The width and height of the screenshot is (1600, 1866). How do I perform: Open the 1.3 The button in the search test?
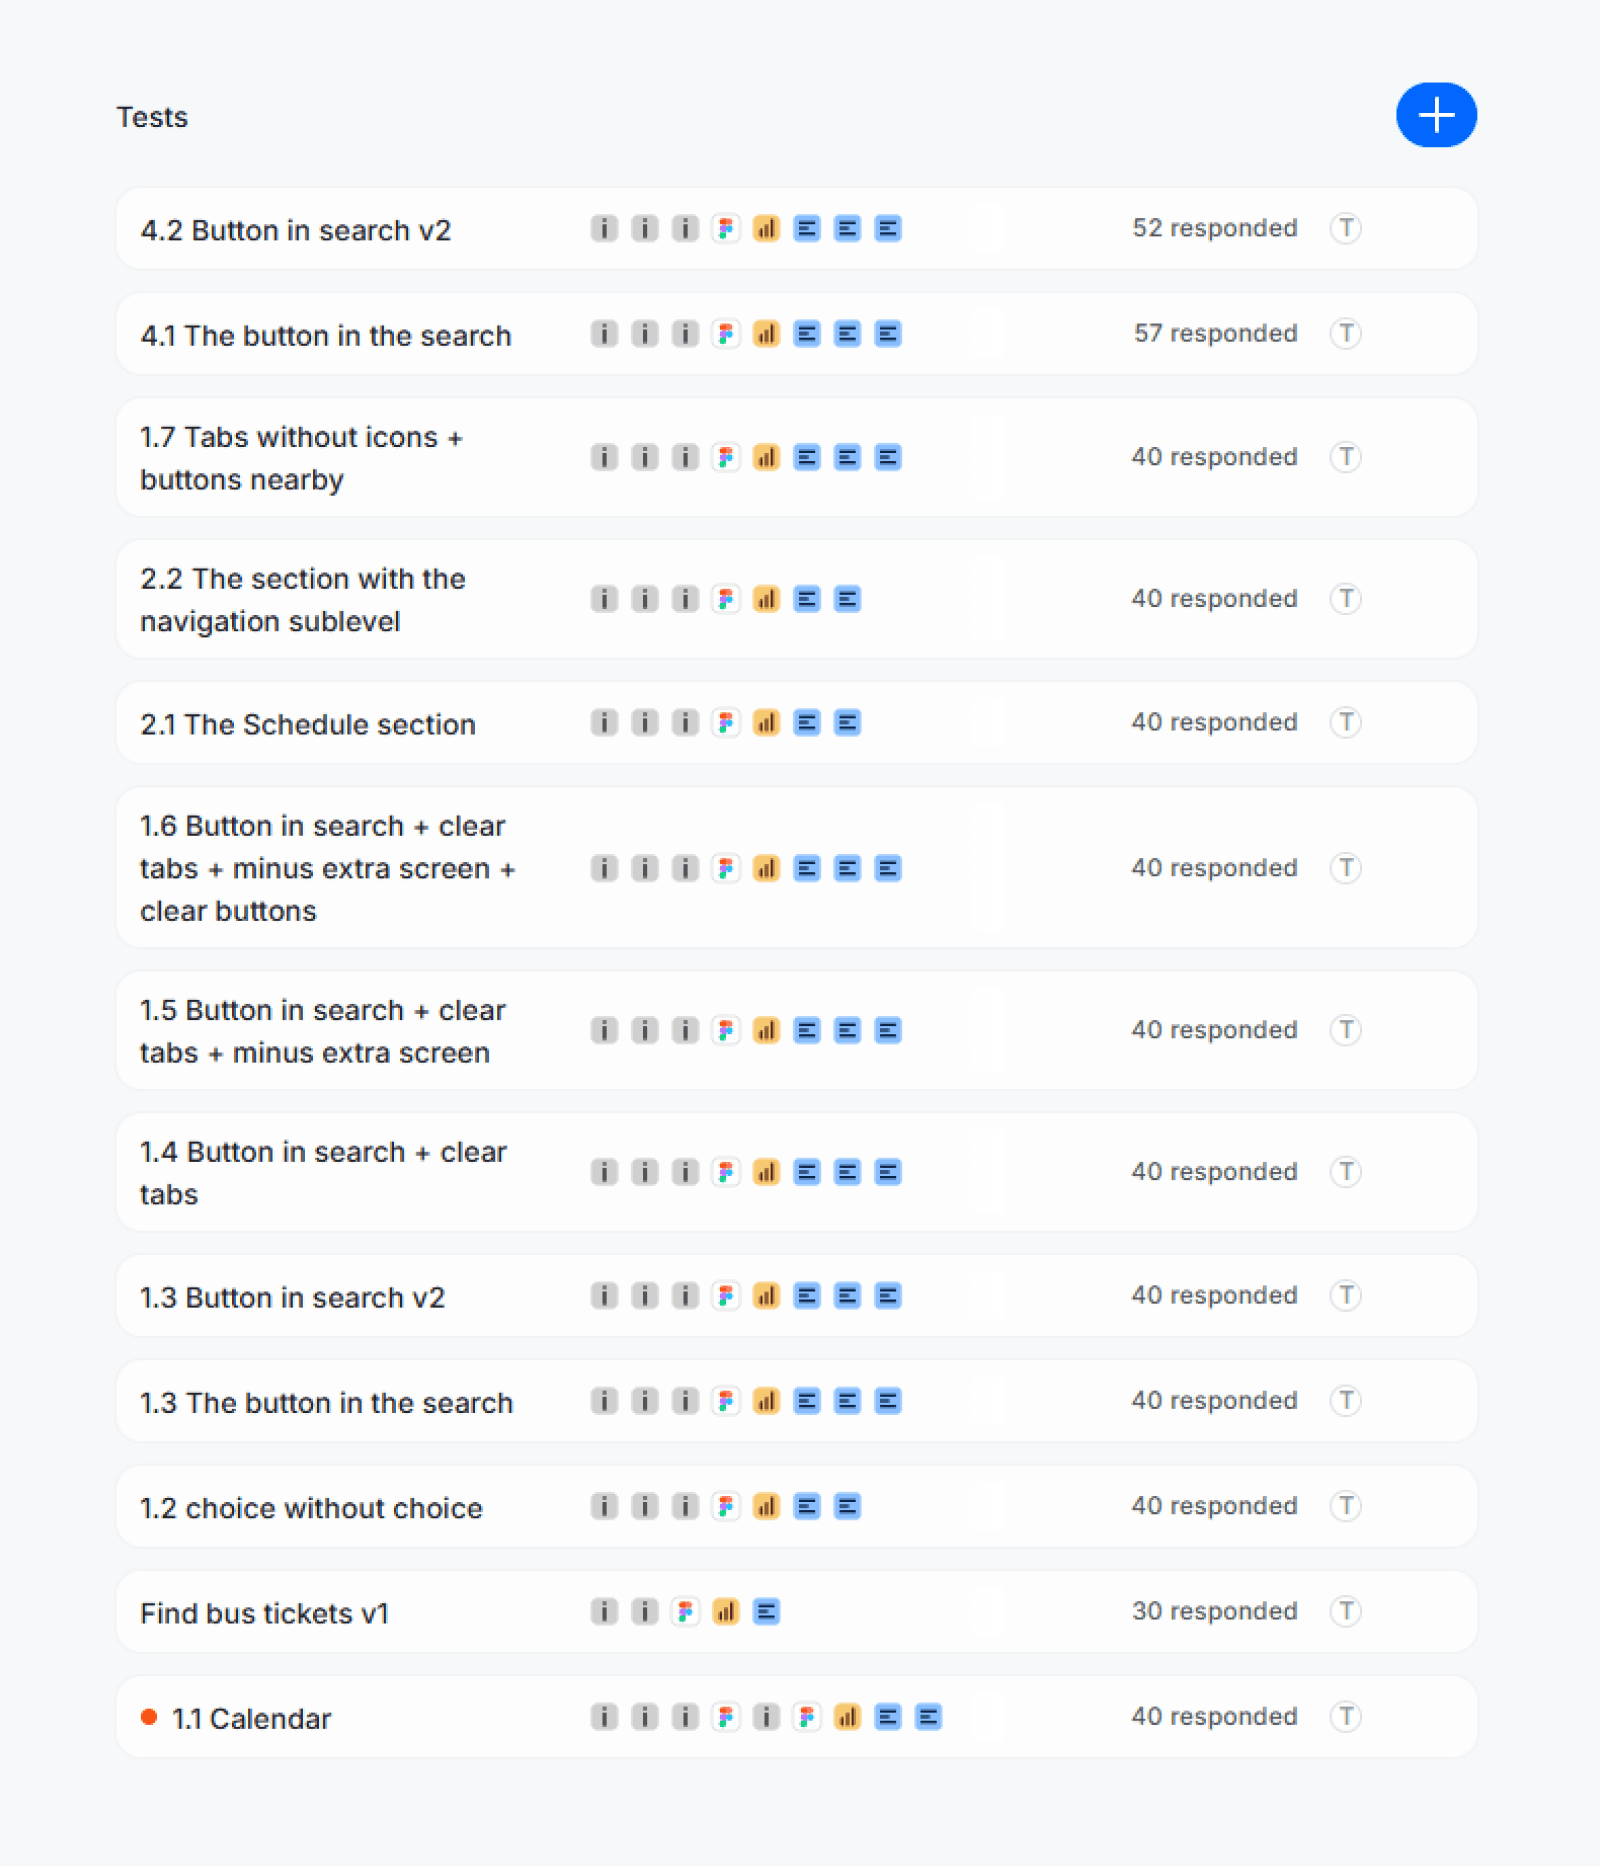[796, 1401]
